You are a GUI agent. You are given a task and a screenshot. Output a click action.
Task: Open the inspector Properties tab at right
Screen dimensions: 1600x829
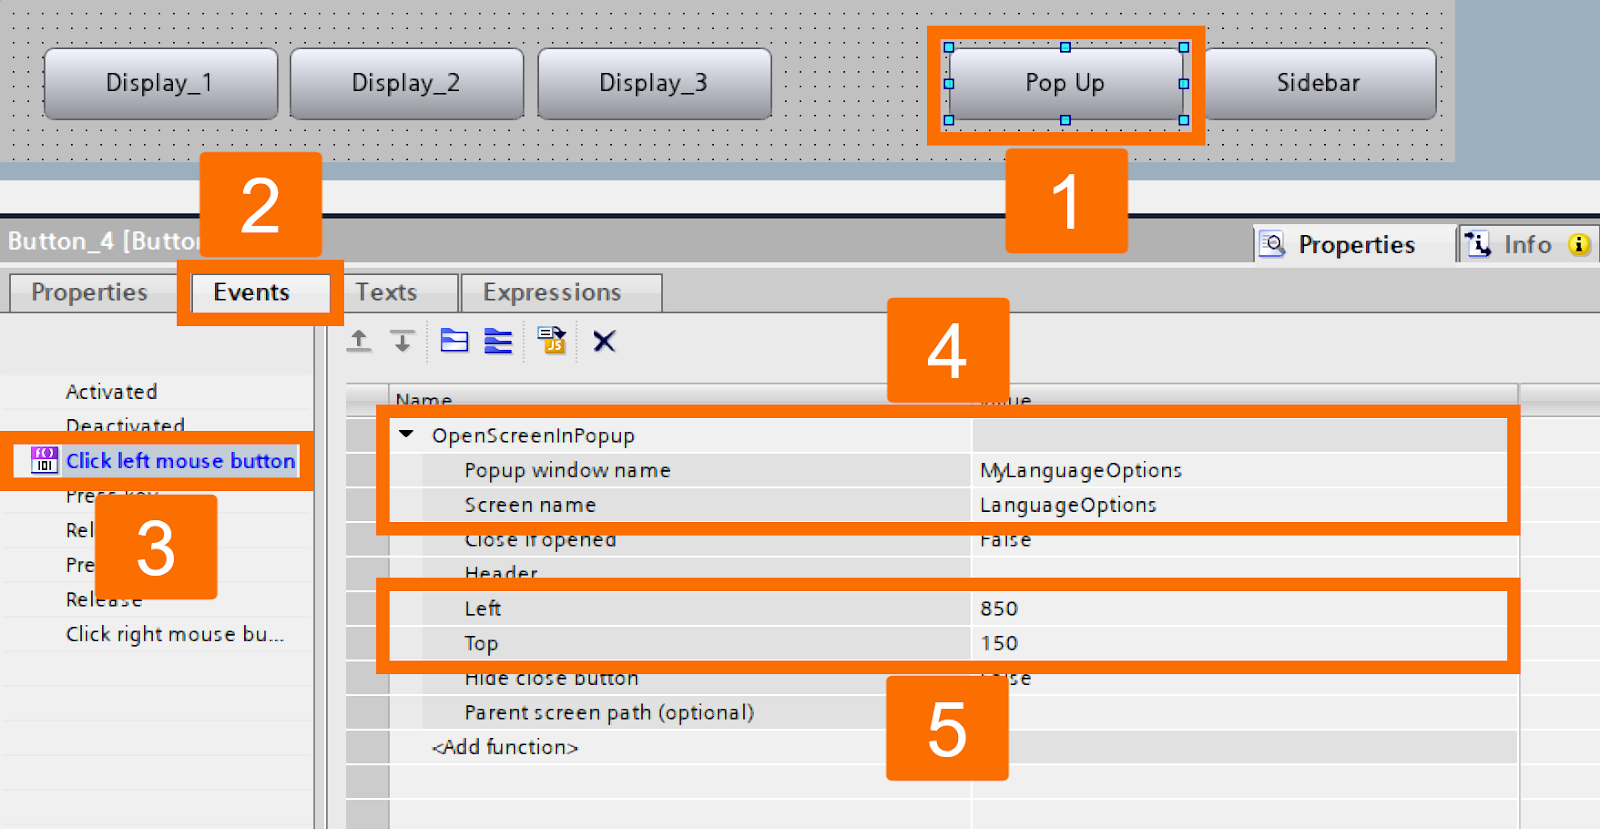[x=1355, y=244]
